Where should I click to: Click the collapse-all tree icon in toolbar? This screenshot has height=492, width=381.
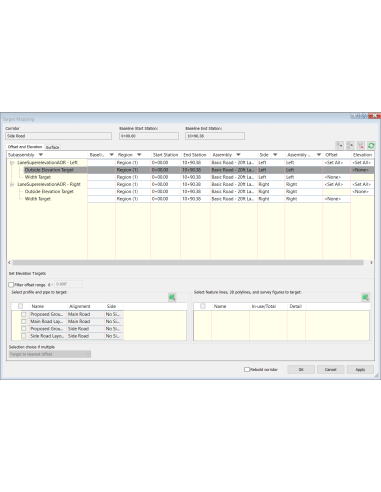pyautogui.click(x=350, y=146)
